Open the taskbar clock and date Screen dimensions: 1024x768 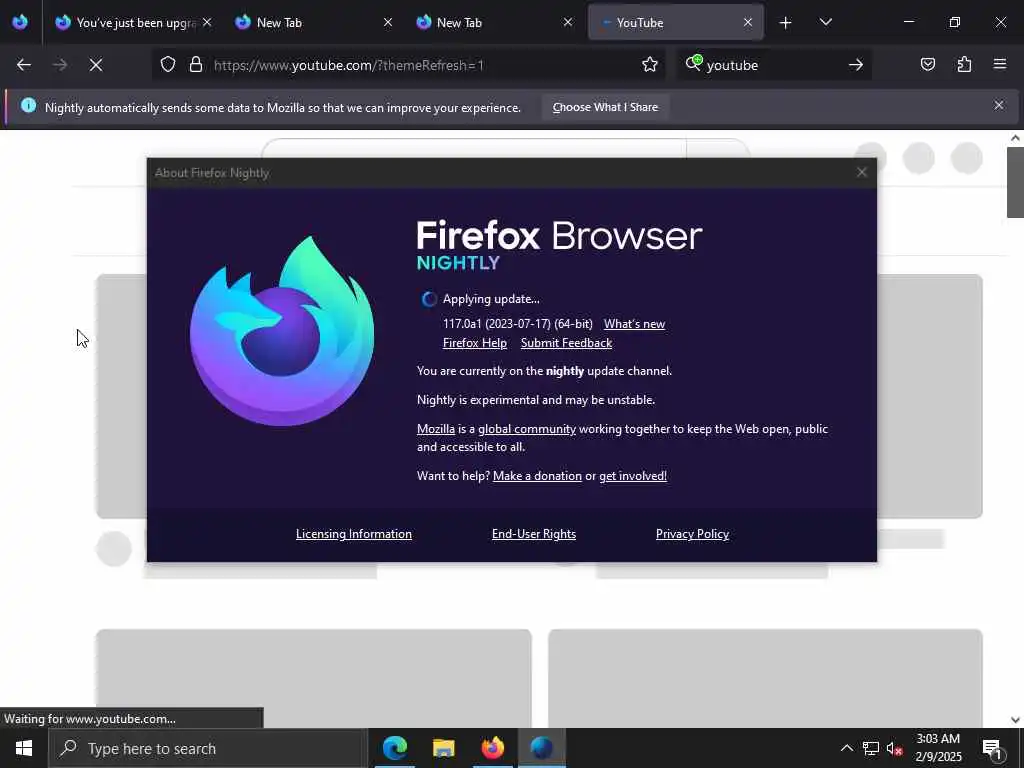938,748
